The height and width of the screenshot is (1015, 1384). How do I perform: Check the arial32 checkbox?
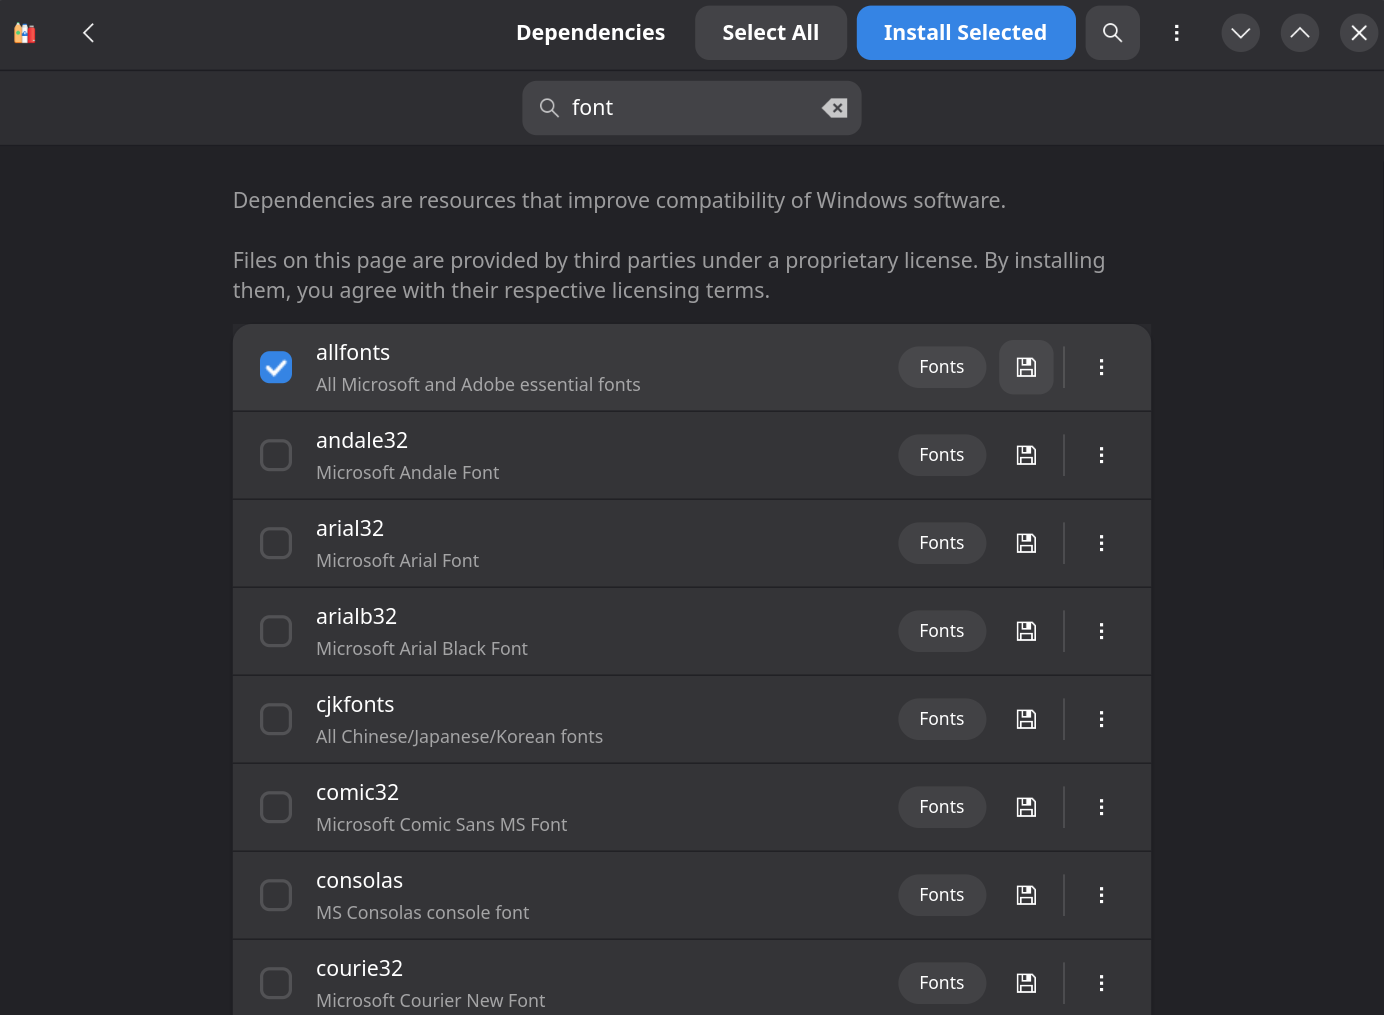click(x=276, y=543)
